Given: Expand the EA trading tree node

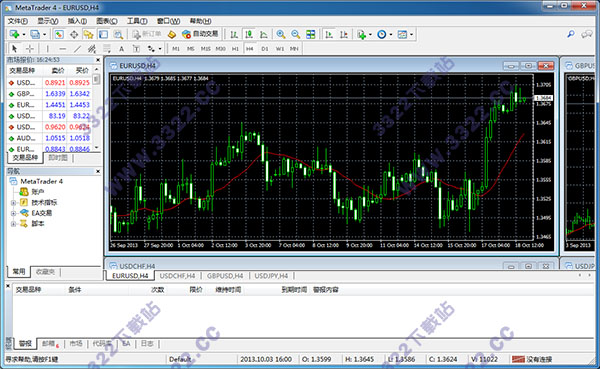Looking at the screenshot, I should [13, 213].
